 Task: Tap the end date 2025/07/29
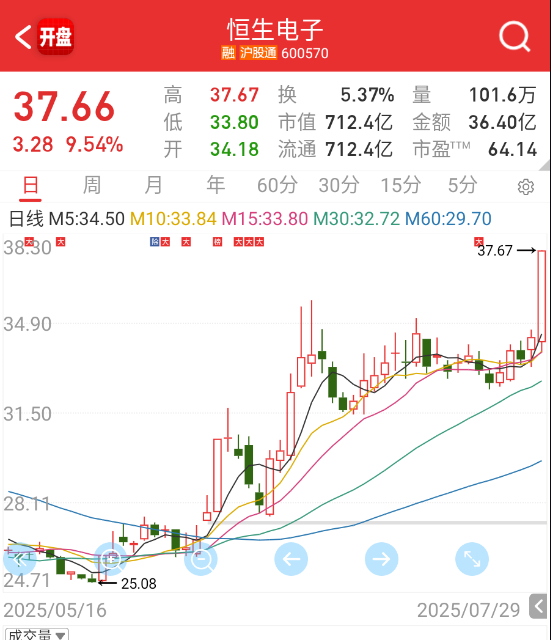click(x=469, y=611)
